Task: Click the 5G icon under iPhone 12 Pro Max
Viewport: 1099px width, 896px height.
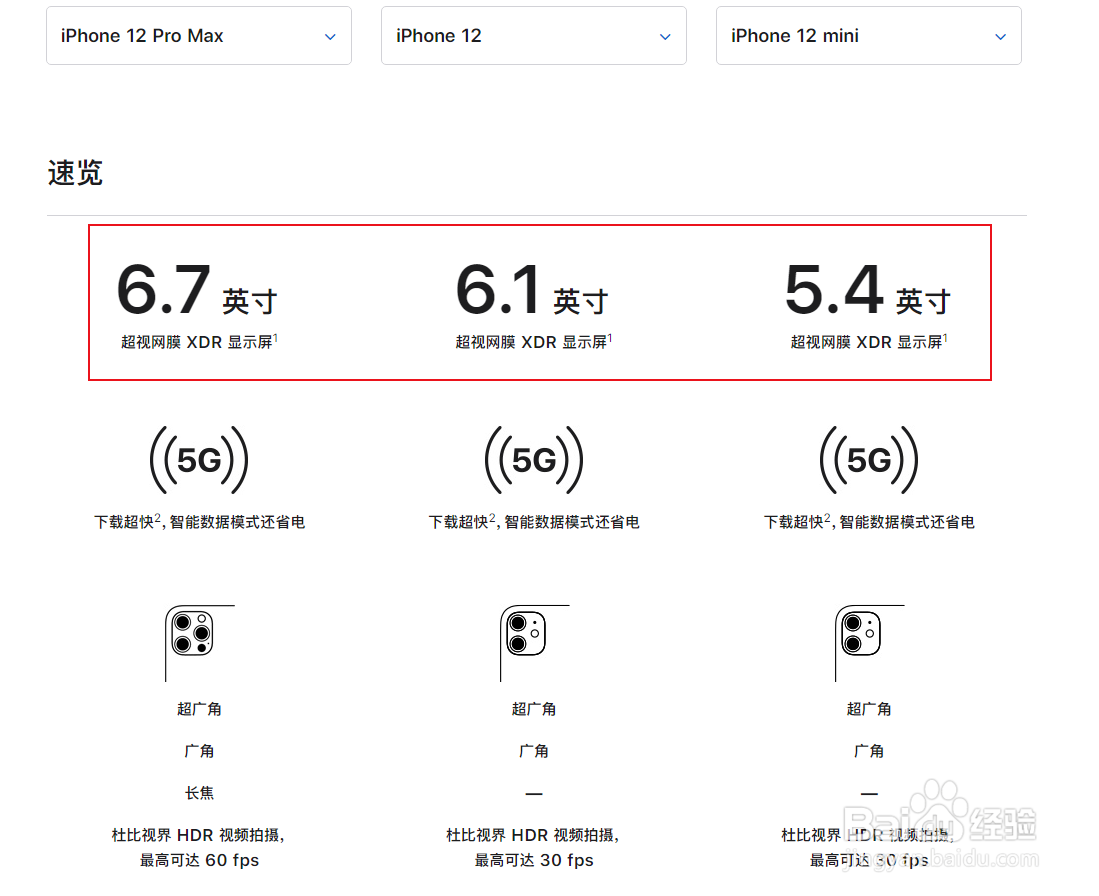Action: tap(199, 460)
